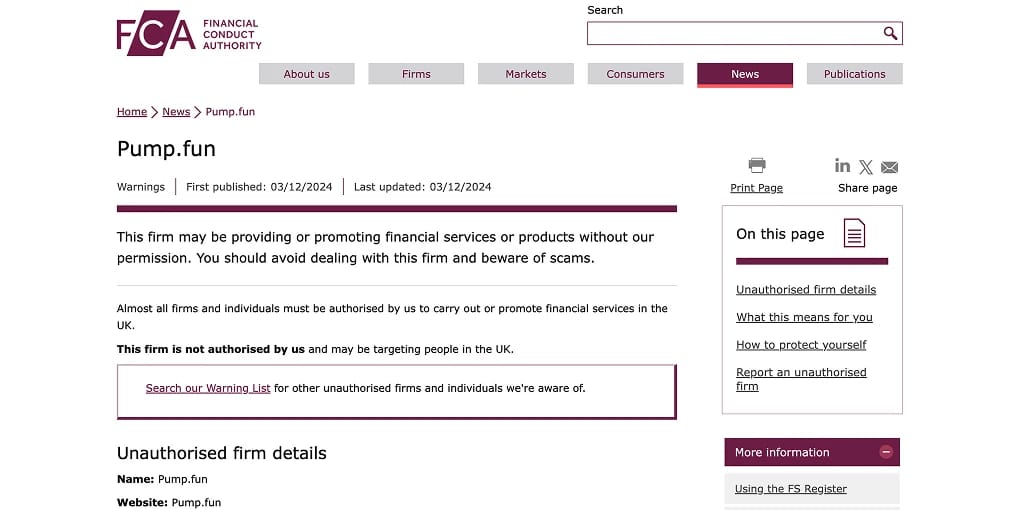The height and width of the screenshot is (510, 1021).
Task: Click the printer icon
Action: click(757, 165)
